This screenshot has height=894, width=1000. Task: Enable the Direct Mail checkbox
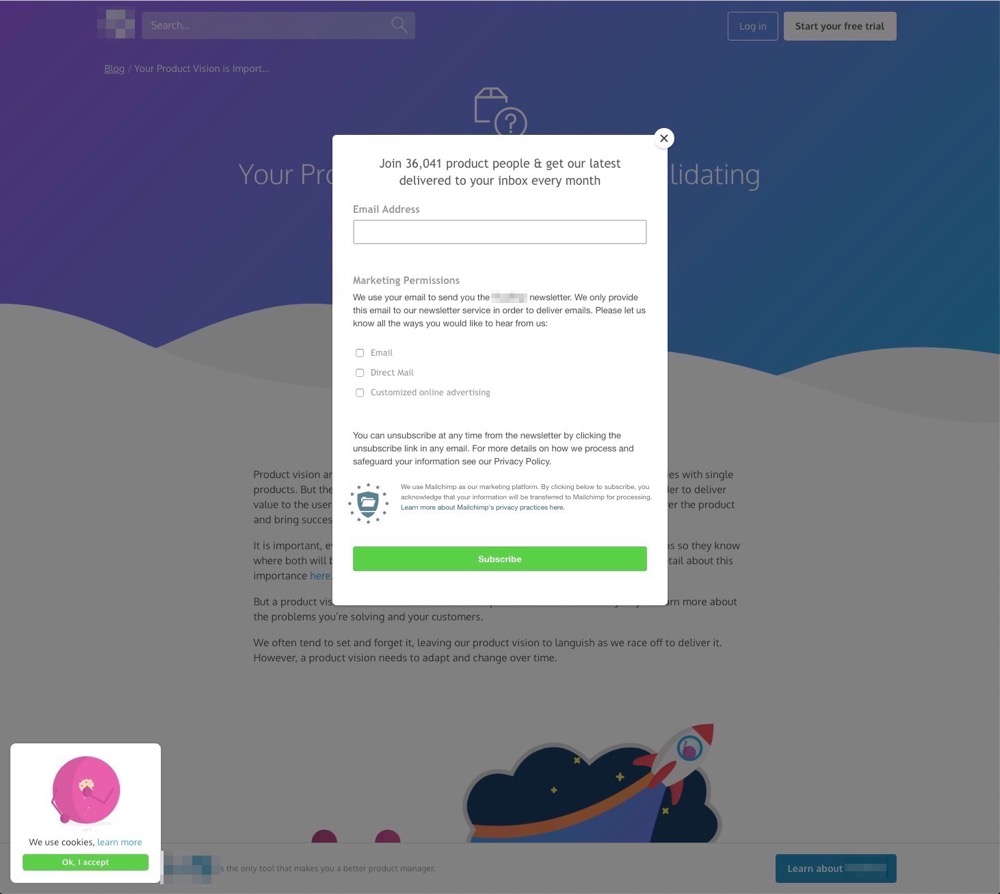coord(360,372)
